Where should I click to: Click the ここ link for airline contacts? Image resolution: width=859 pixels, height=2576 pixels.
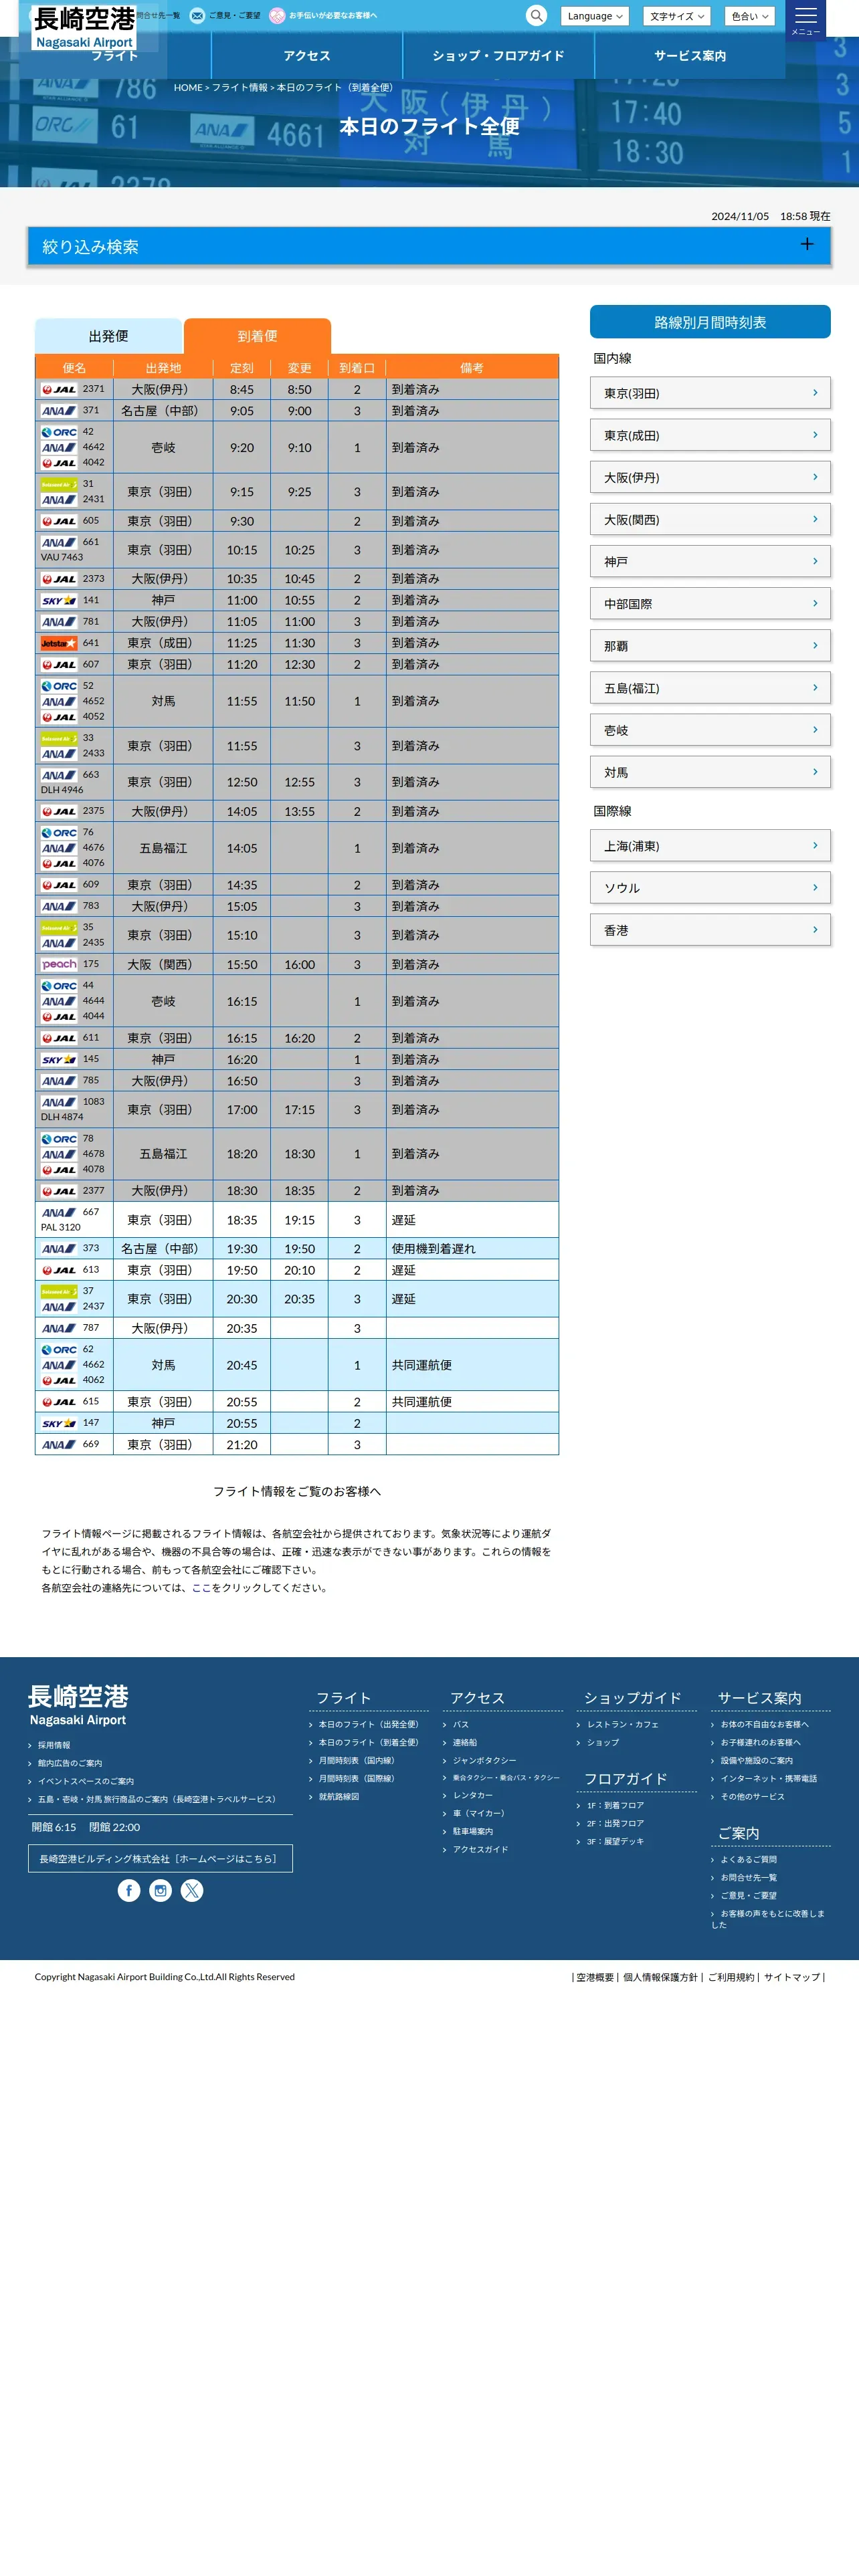click(201, 1587)
